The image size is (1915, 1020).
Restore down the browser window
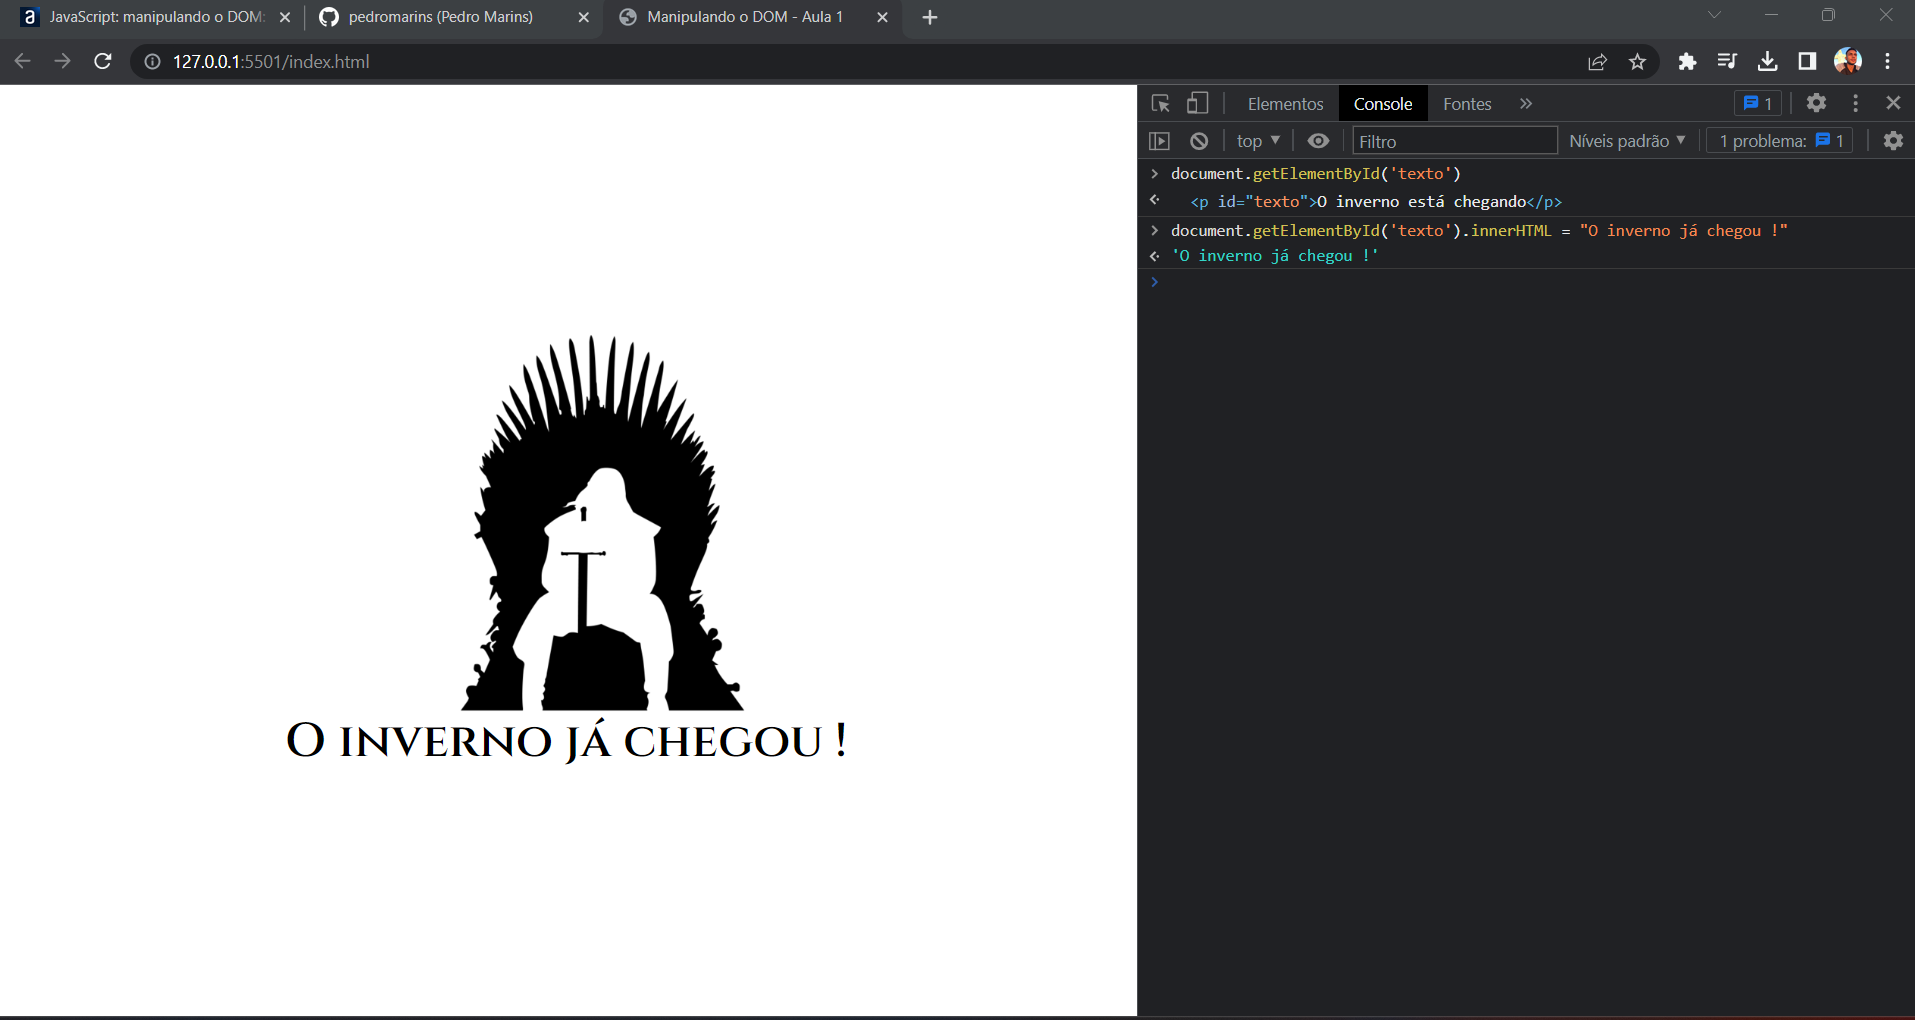(x=1828, y=15)
